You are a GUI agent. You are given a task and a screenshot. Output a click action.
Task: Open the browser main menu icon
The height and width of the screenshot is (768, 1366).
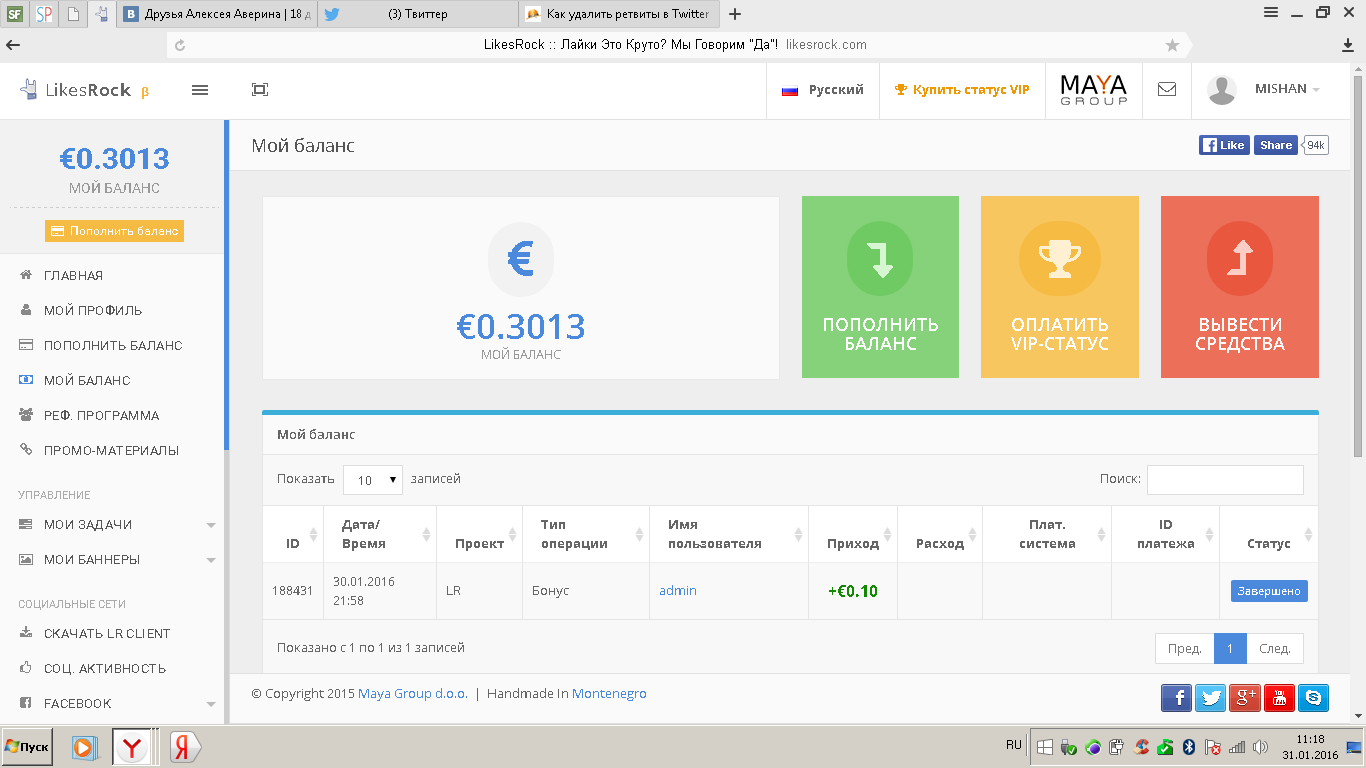coord(1271,12)
